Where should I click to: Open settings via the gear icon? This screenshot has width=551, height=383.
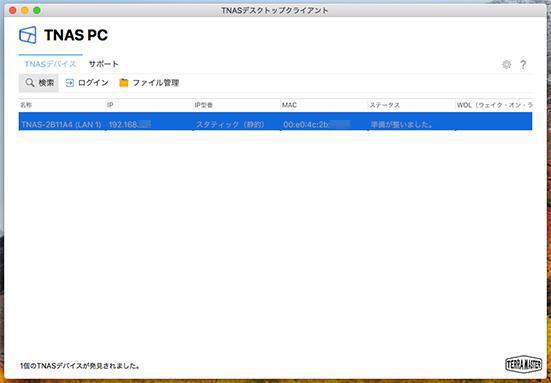[x=506, y=64]
